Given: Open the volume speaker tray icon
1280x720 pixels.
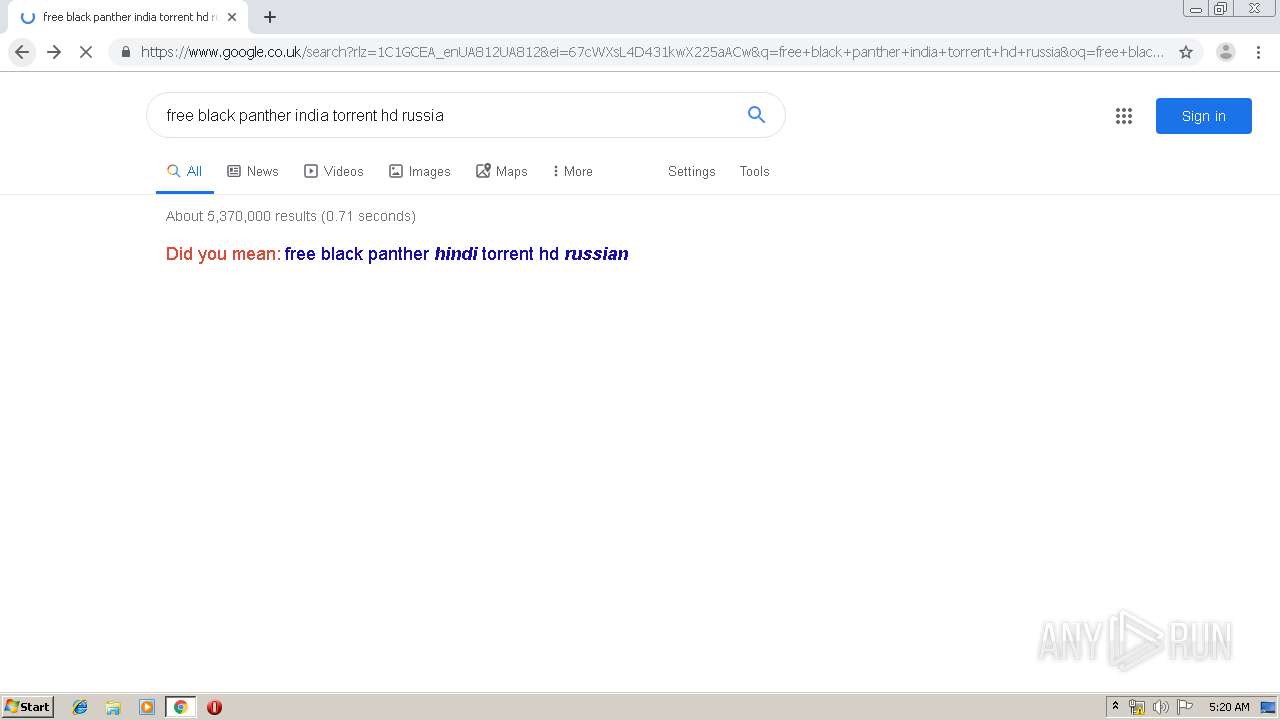Looking at the screenshot, I should 1160,707.
